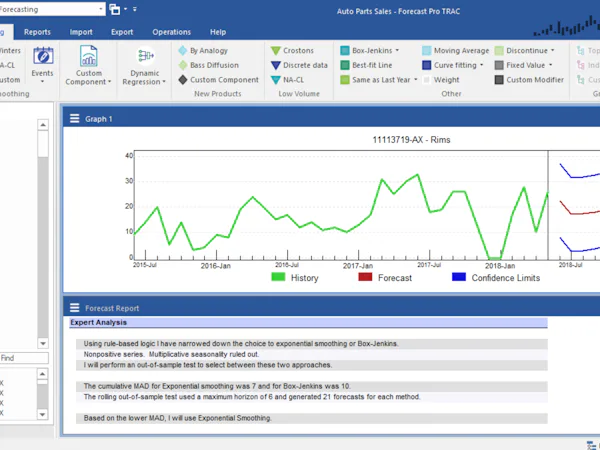This screenshot has height=450, width=600.
Task: Choose the Custom Modifier option
Action: tap(529, 80)
